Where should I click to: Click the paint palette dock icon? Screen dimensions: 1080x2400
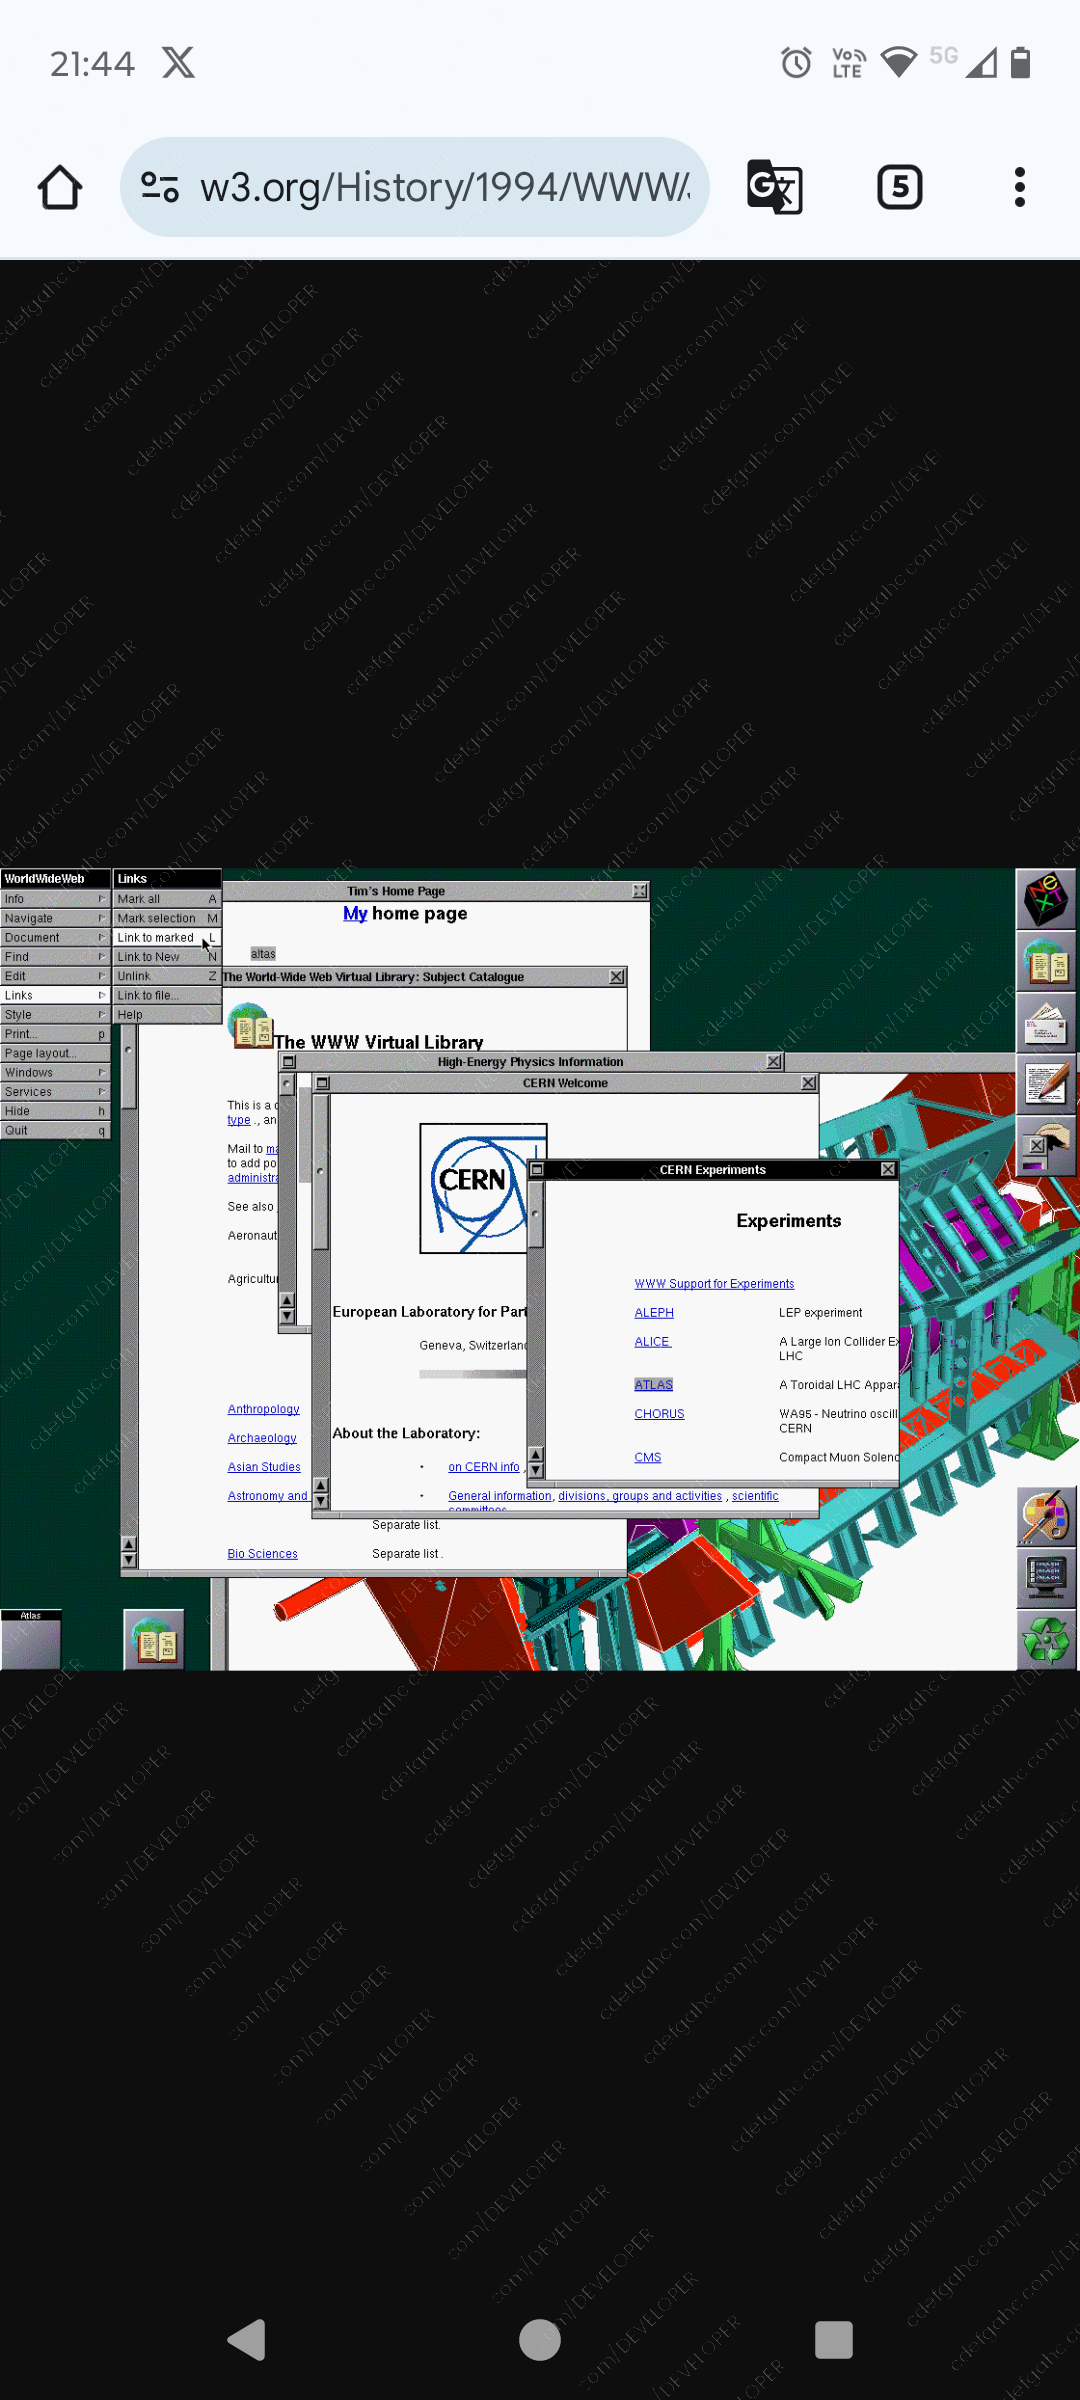click(1046, 1515)
